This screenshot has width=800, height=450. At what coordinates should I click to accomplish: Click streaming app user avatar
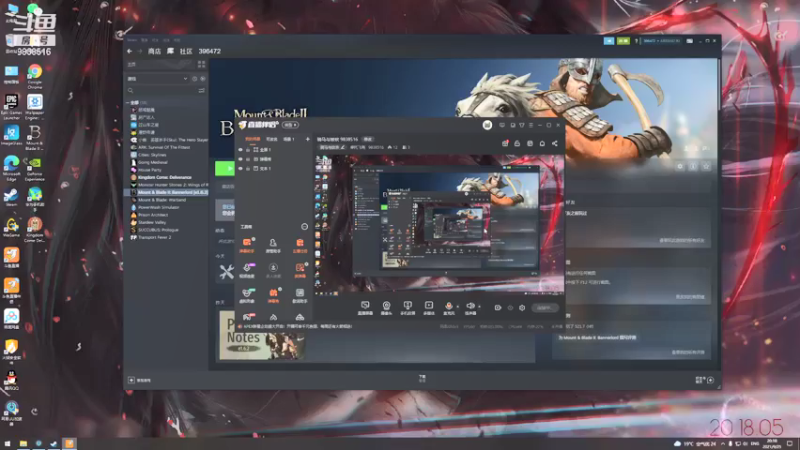point(487,125)
